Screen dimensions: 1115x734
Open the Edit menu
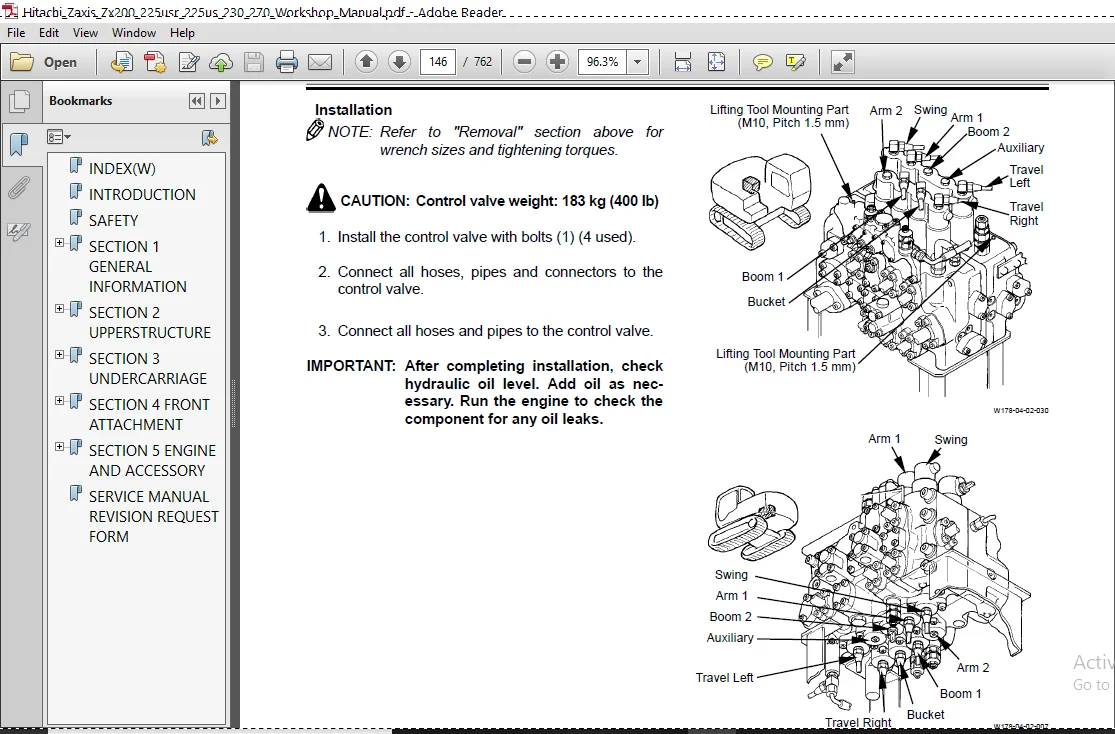[48, 33]
